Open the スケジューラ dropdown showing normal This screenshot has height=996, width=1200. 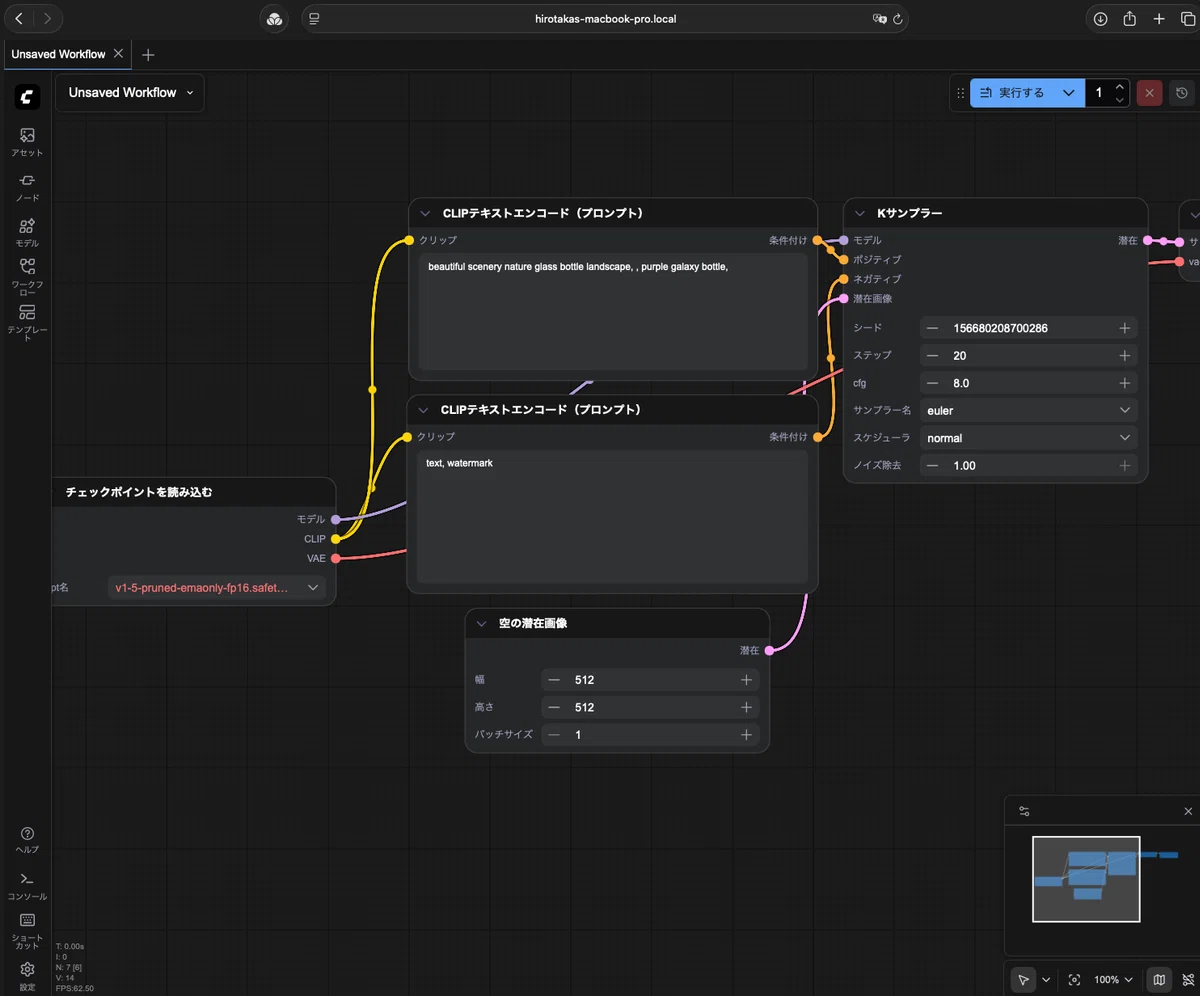(1029, 438)
